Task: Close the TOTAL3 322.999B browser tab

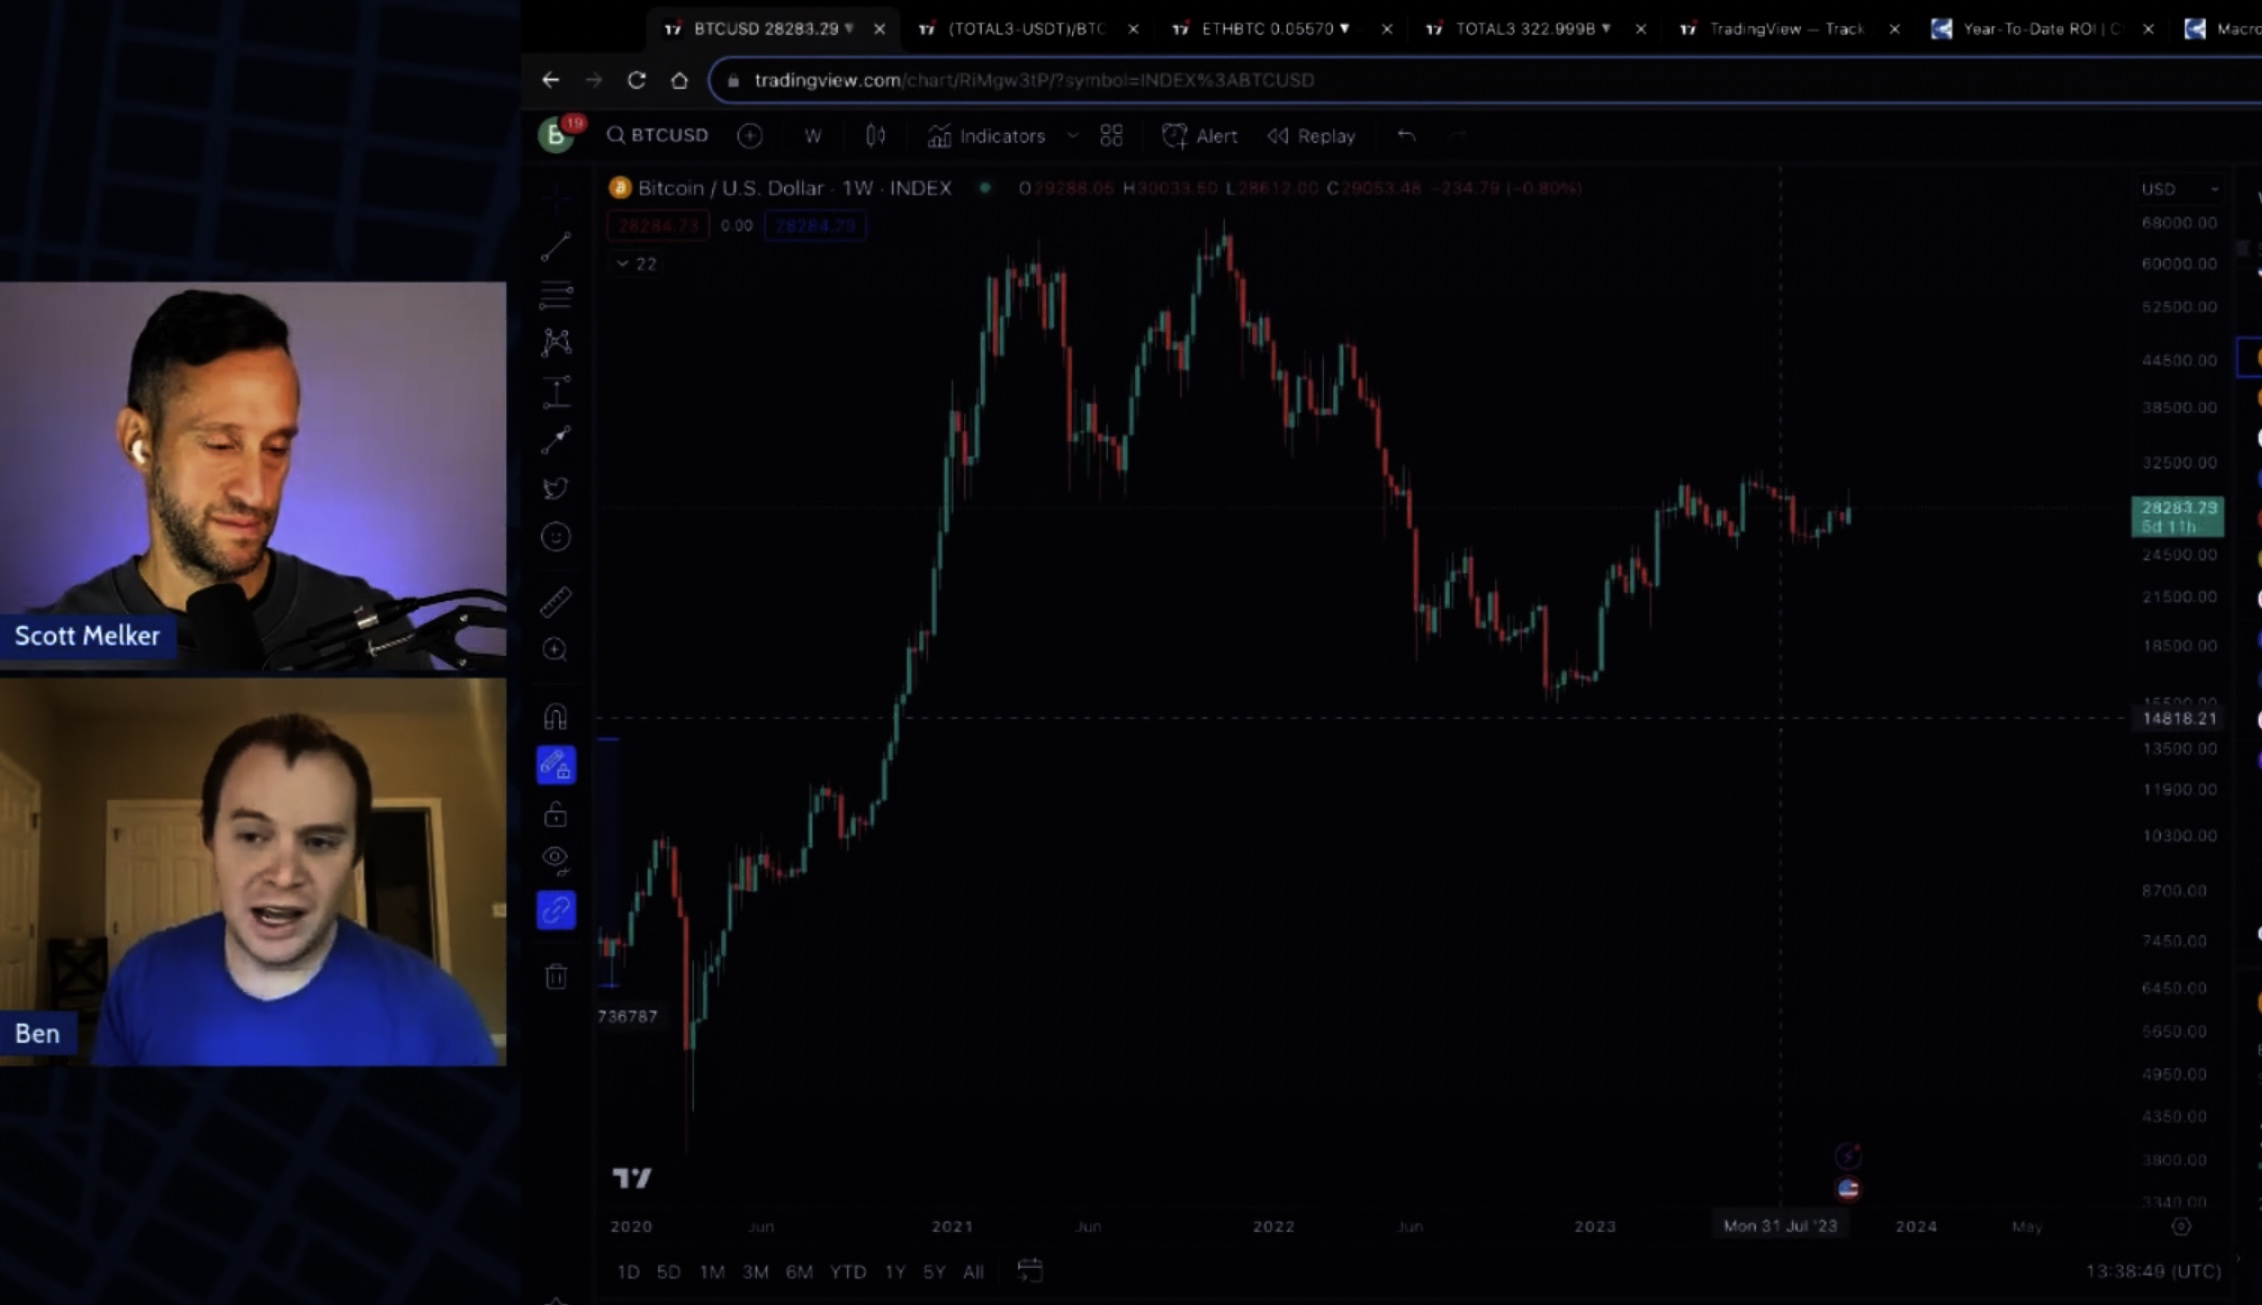Action: pos(1640,29)
